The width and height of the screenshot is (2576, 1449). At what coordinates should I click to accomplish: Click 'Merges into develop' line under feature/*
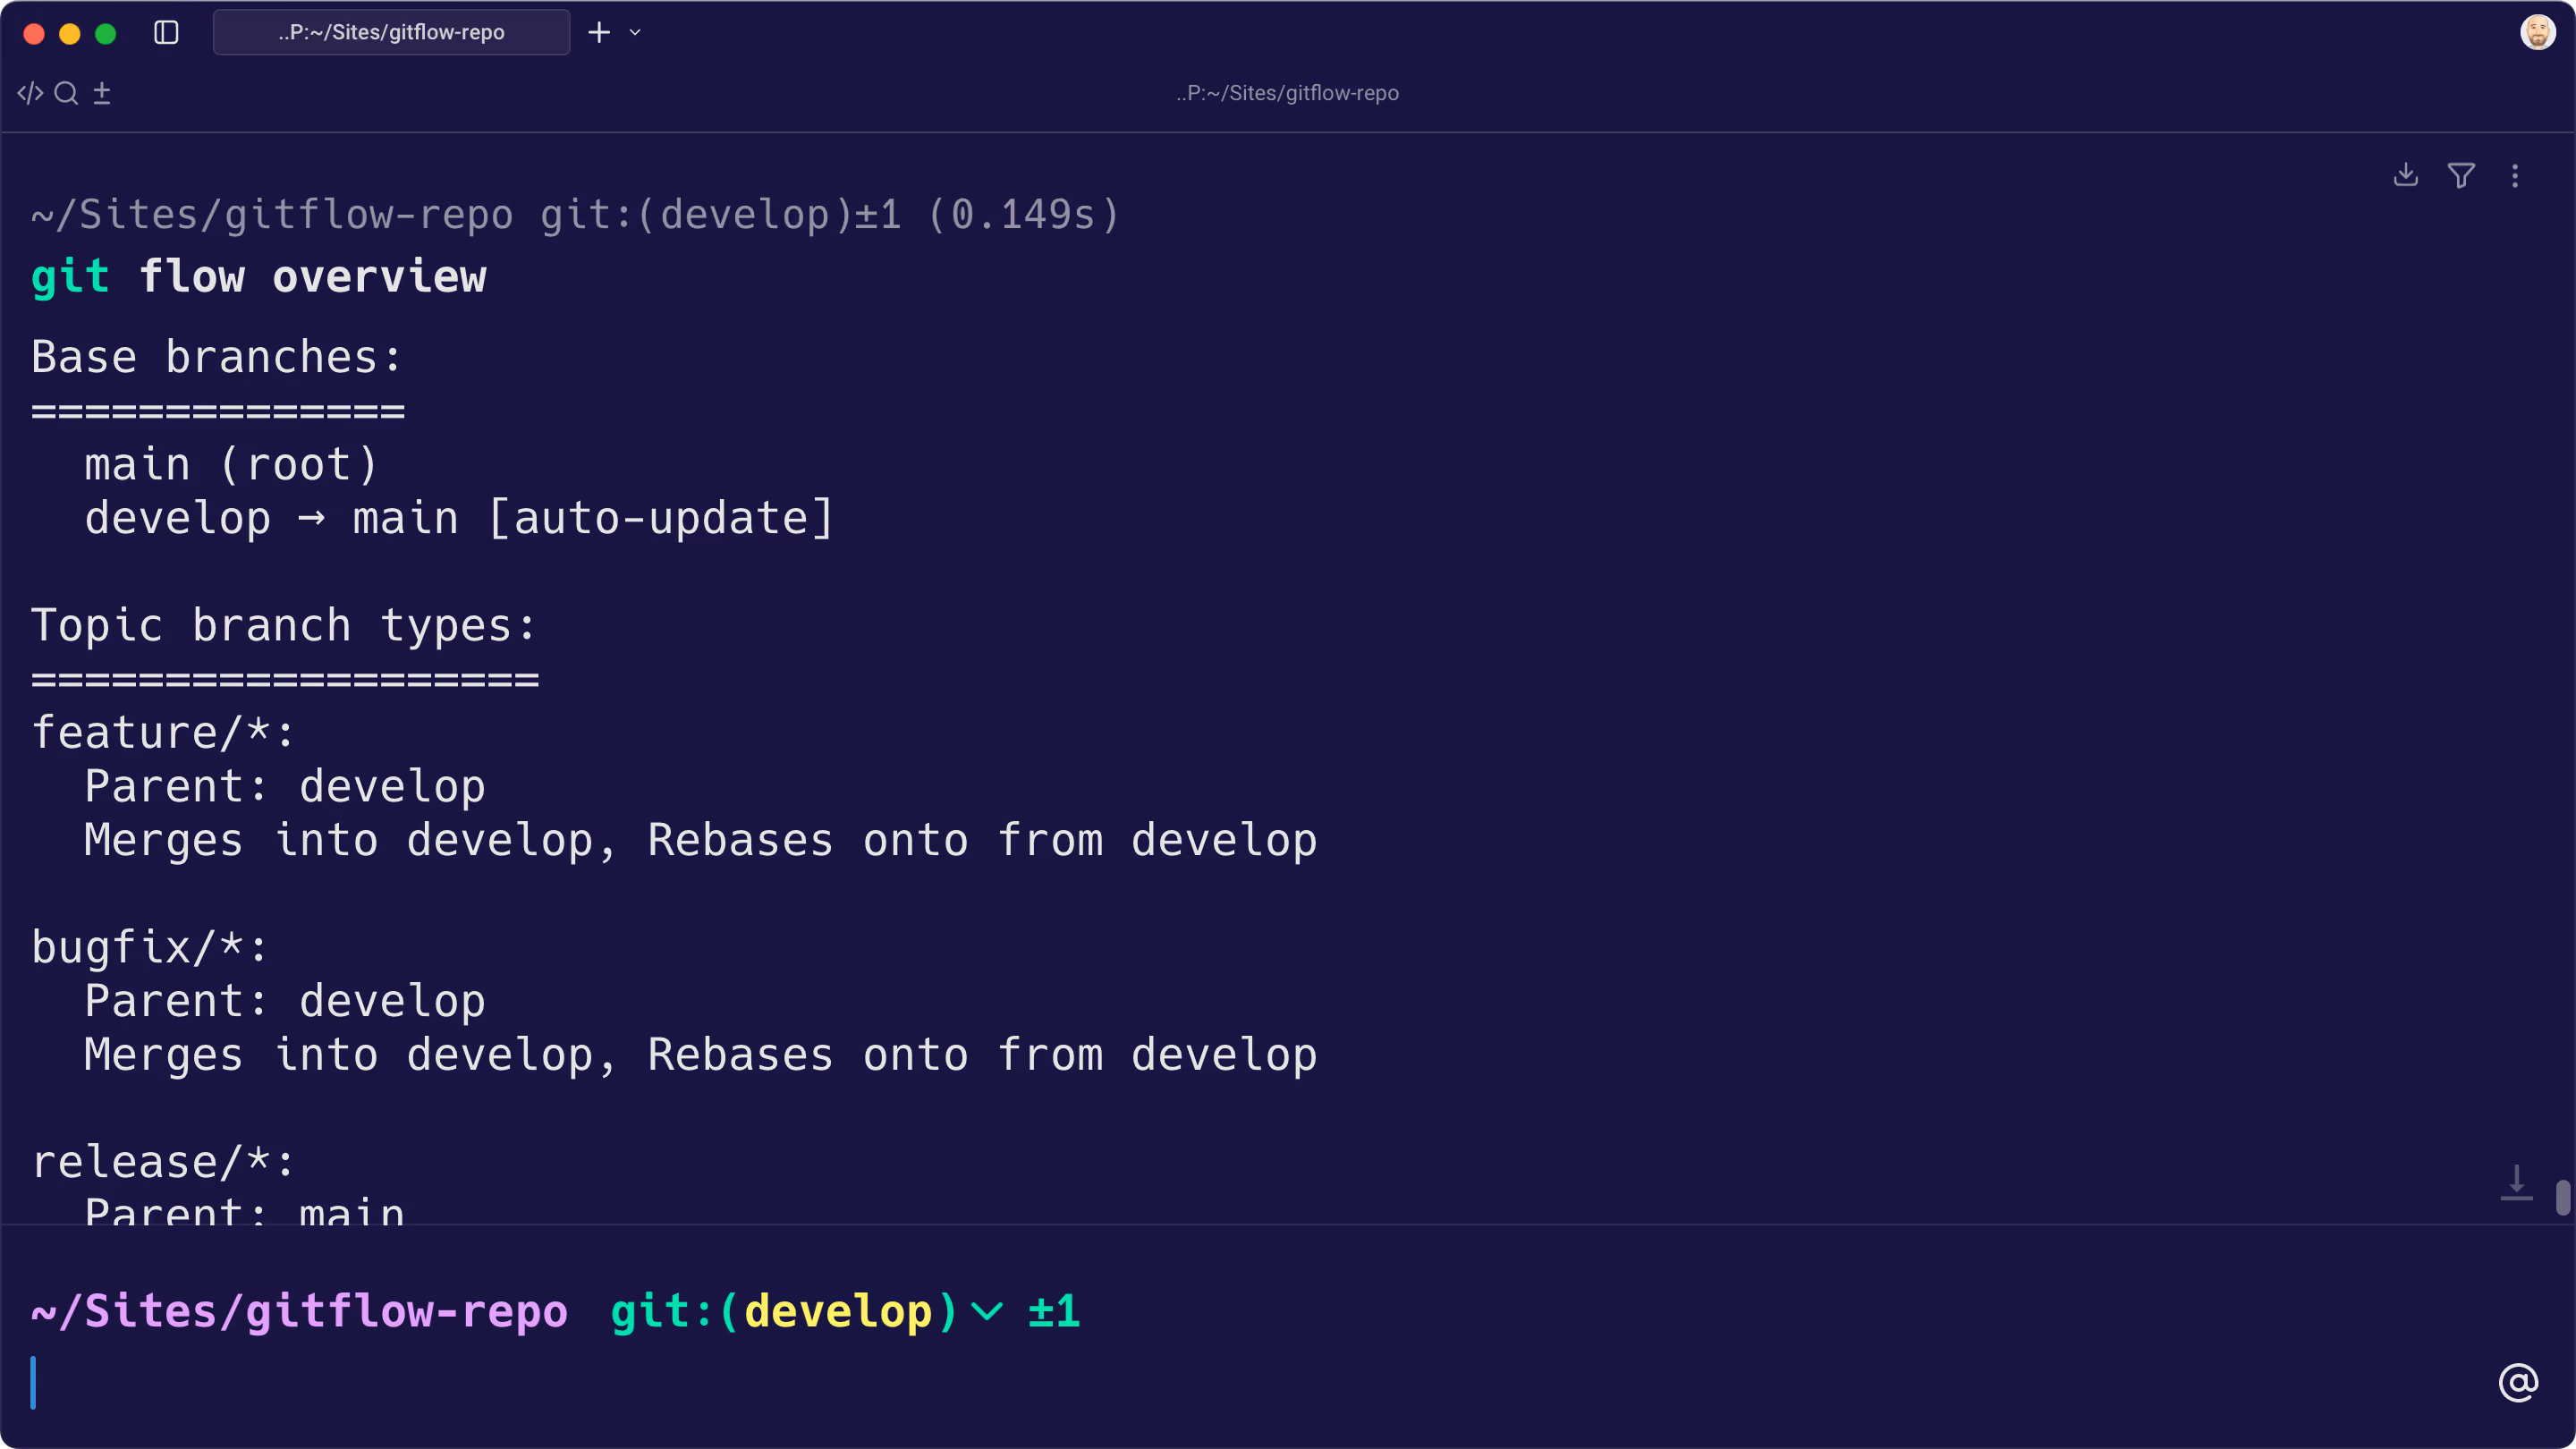pyautogui.click(x=701, y=840)
